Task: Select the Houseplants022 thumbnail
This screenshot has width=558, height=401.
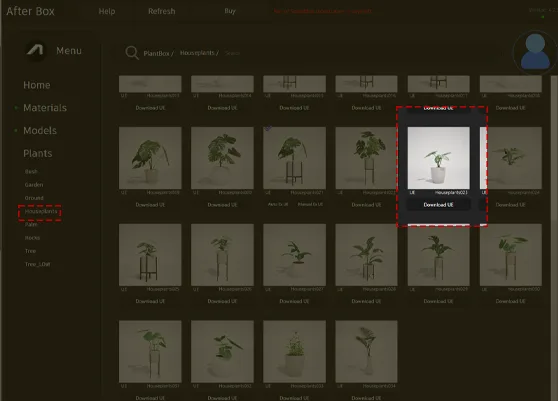Action: (366, 158)
